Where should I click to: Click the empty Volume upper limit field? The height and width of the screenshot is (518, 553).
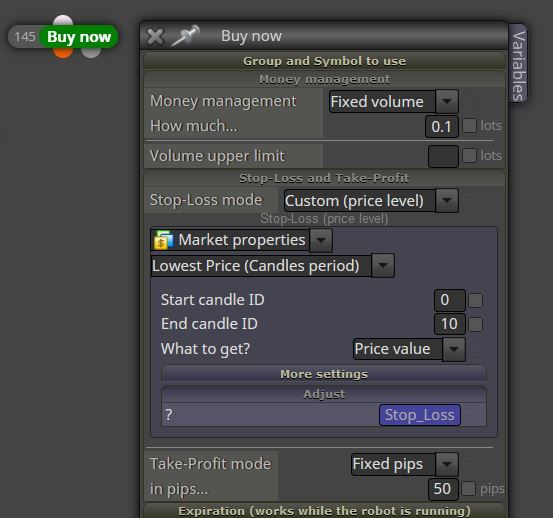pos(443,156)
